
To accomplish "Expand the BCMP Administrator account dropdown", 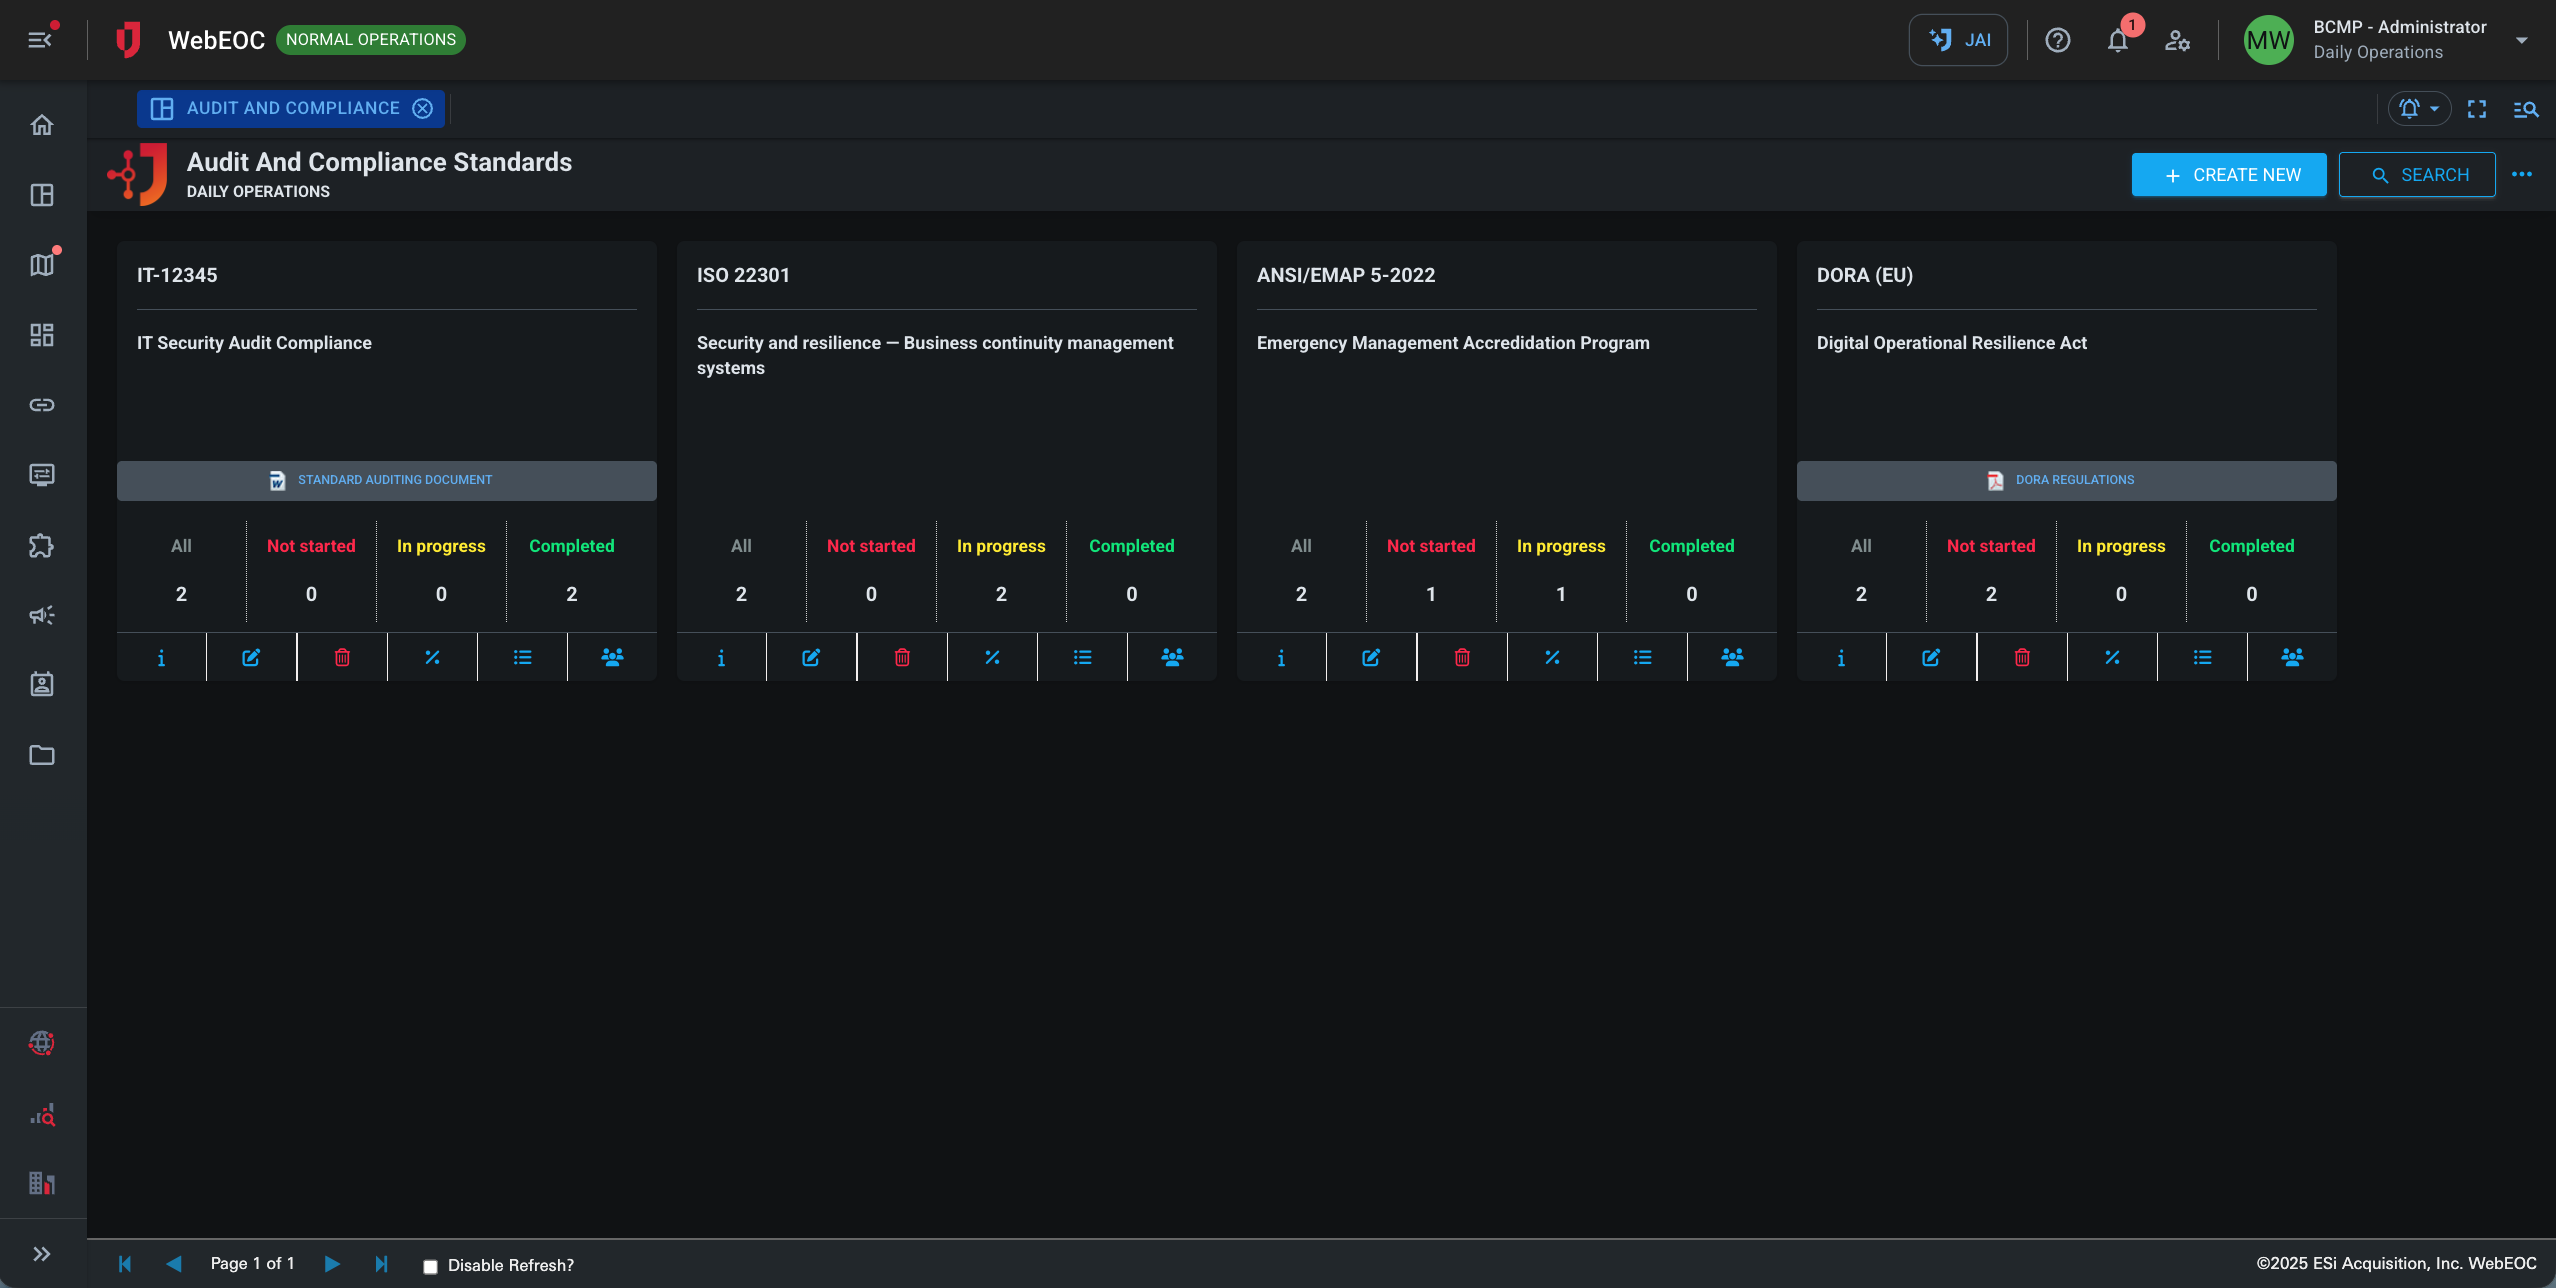I will [x=2521, y=40].
